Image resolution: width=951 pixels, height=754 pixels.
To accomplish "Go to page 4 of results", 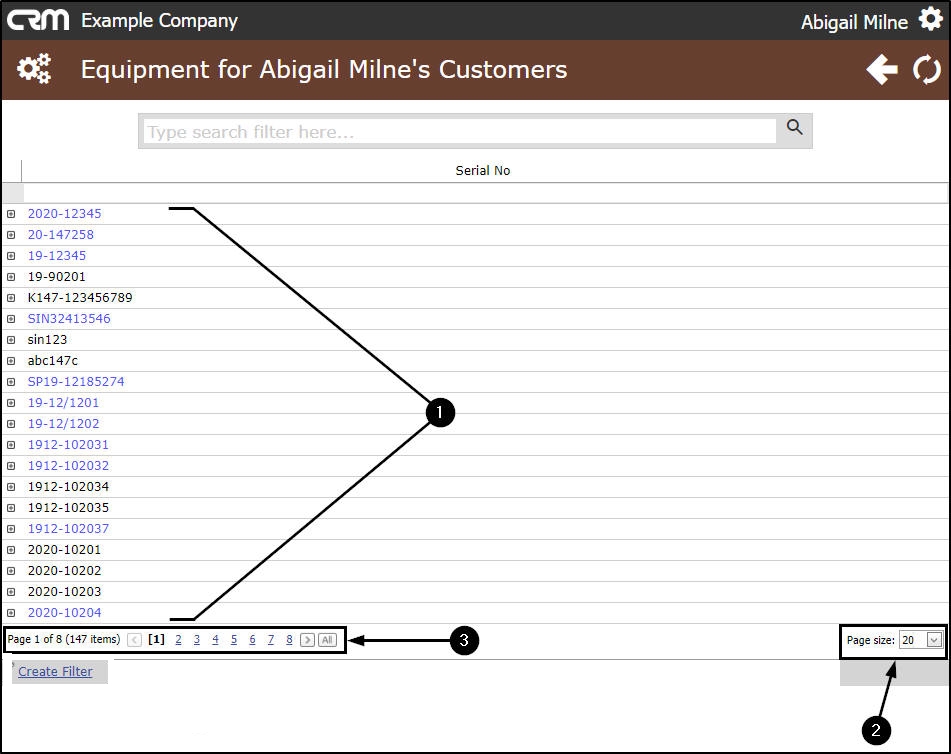I will point(215,639).
